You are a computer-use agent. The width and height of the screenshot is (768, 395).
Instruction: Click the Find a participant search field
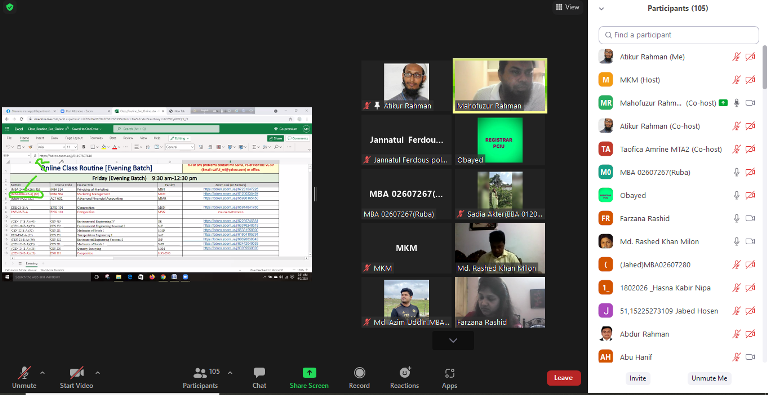click(678, 35)
